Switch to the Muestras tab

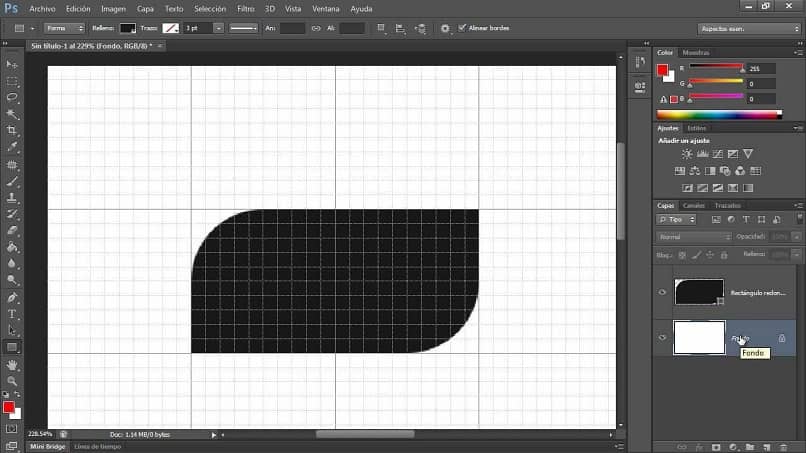(696, 52)
